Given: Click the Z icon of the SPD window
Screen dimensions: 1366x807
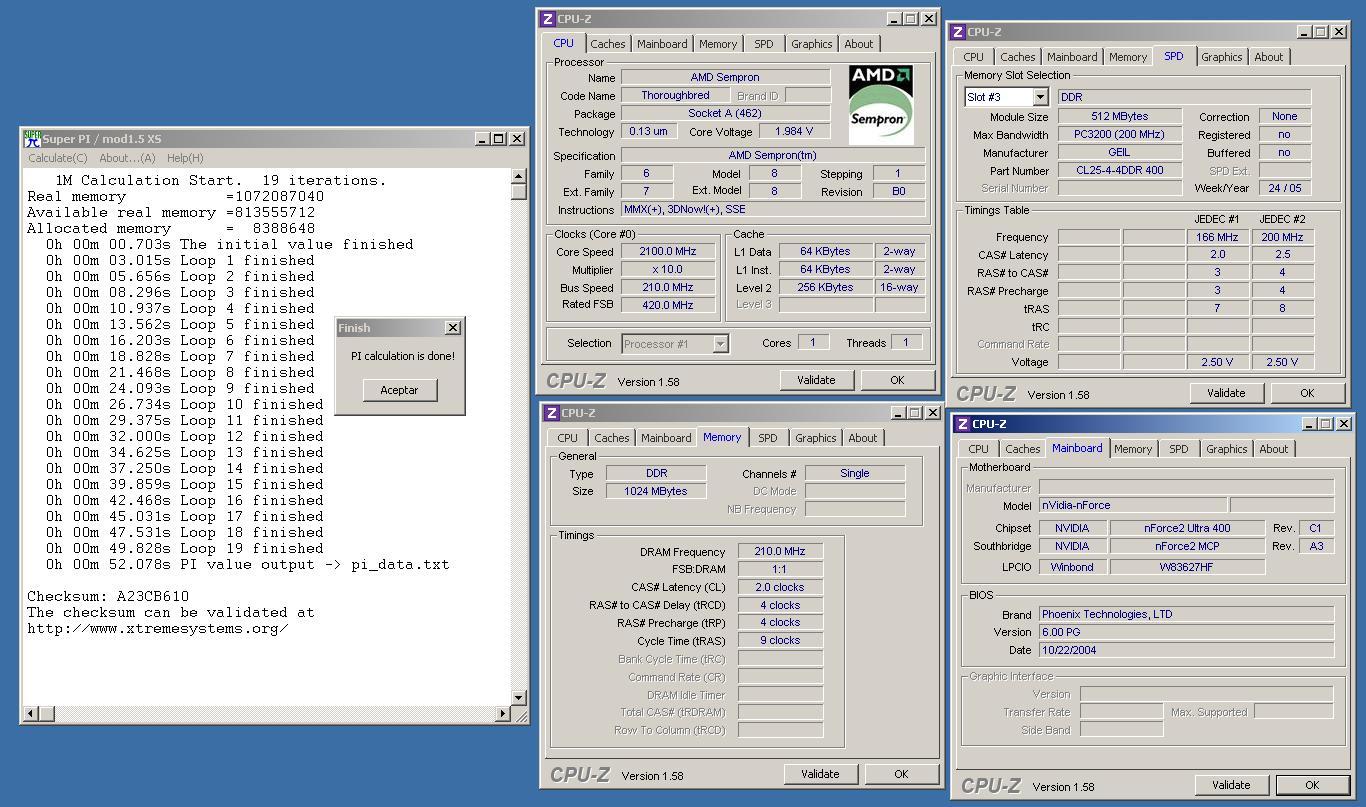Looking at the screenshot, I should pyautogui.click(x=957, y=32).
